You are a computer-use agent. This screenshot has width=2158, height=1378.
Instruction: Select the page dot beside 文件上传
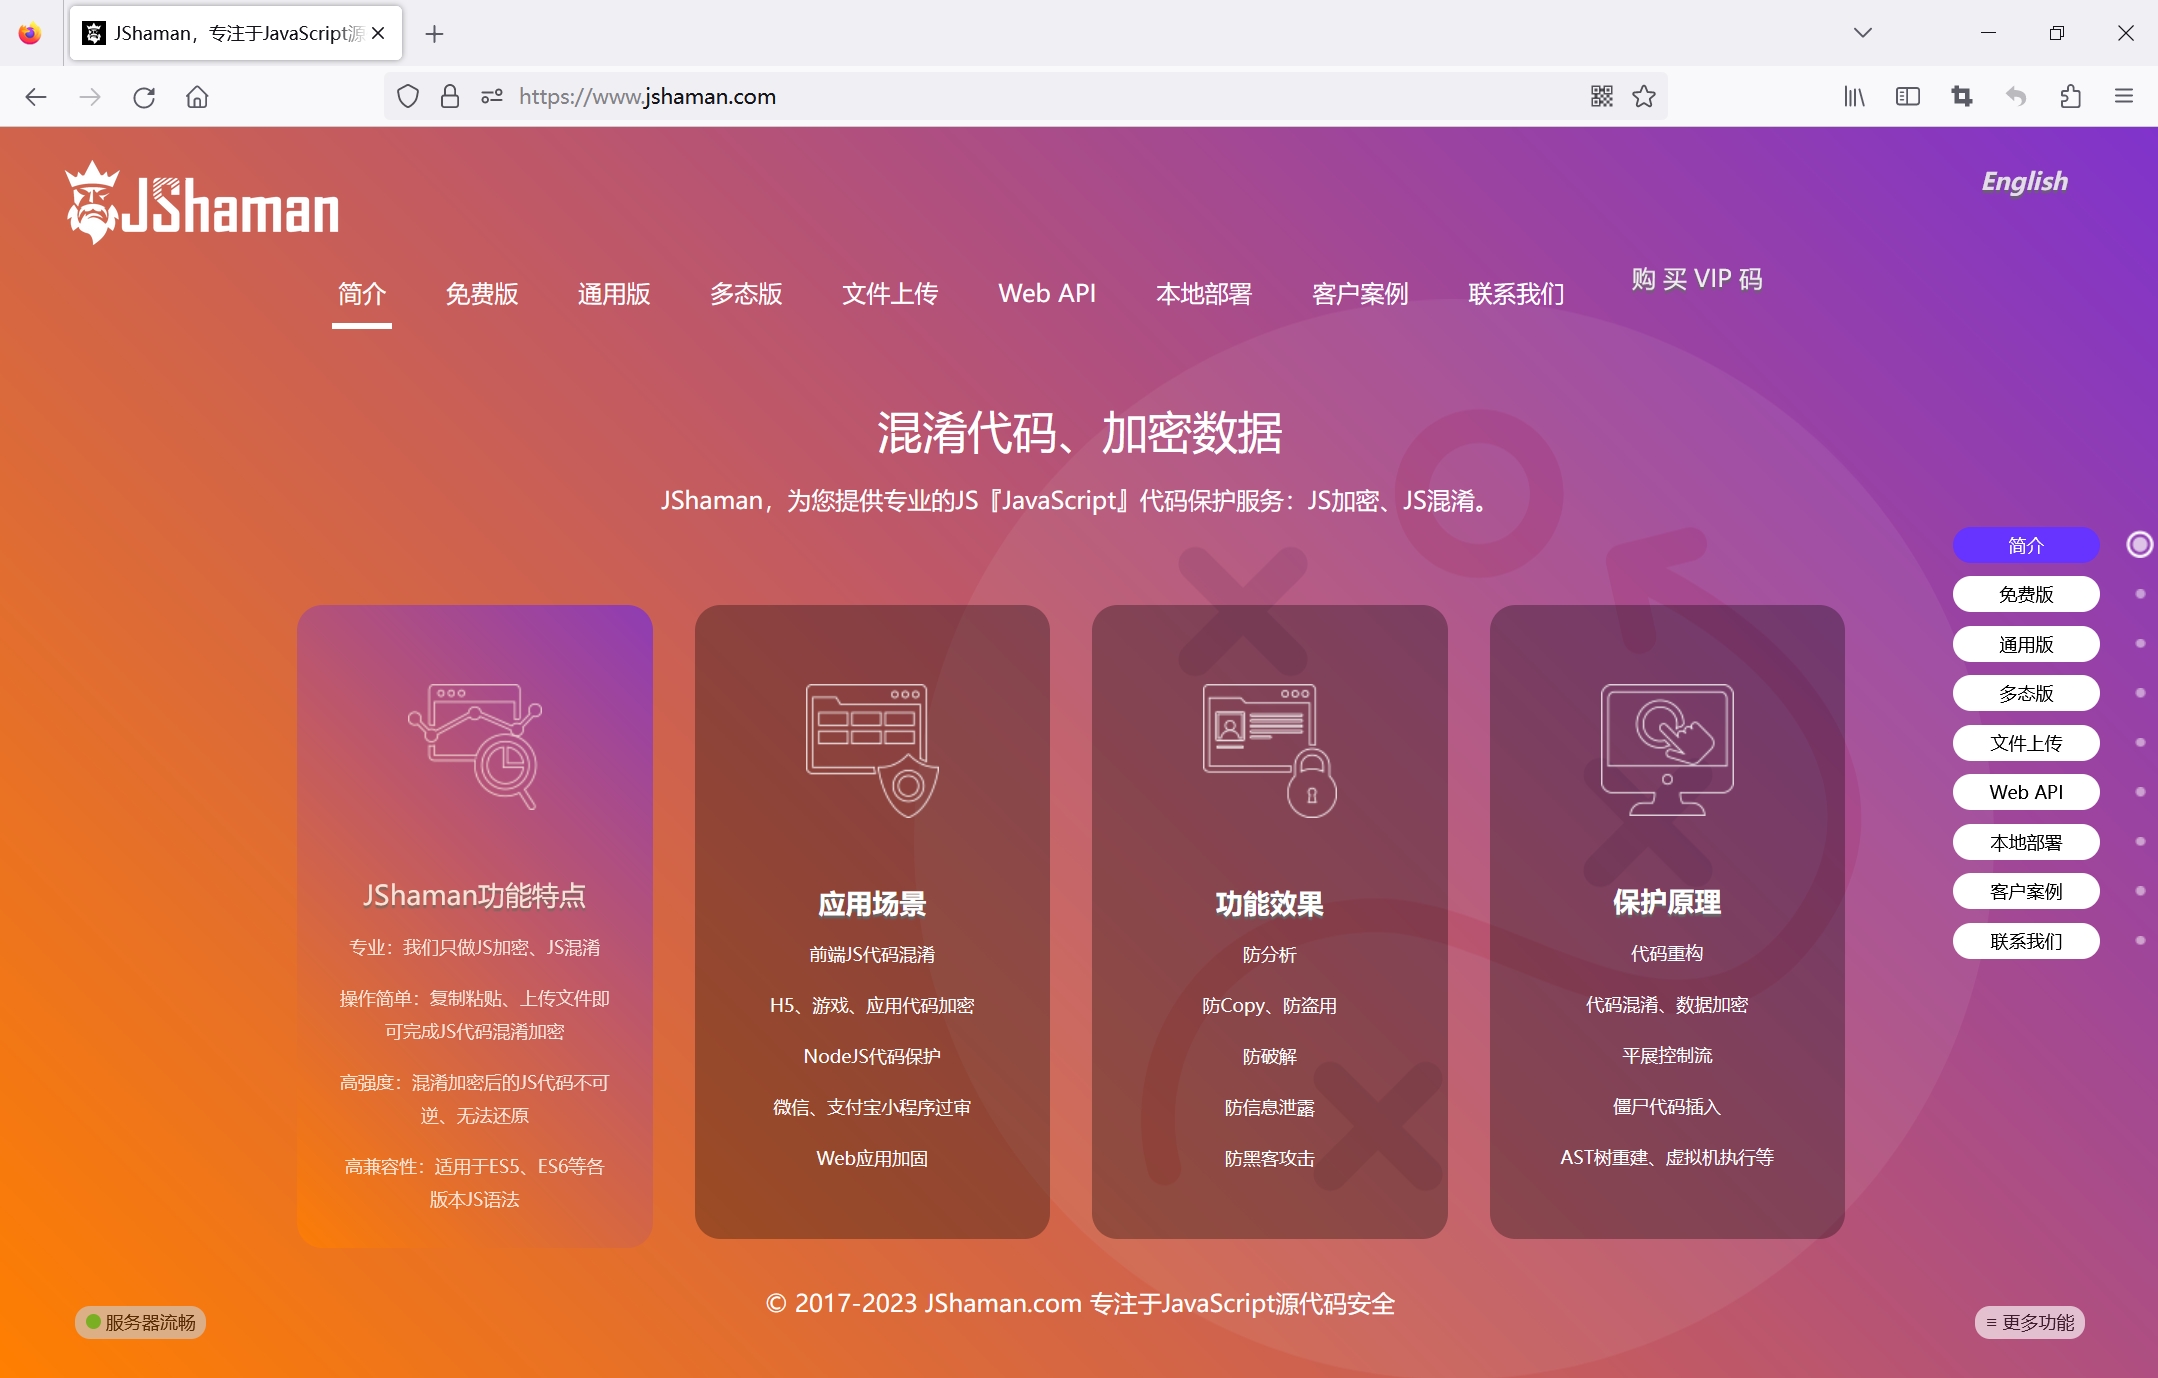[x=2140, y=742]
